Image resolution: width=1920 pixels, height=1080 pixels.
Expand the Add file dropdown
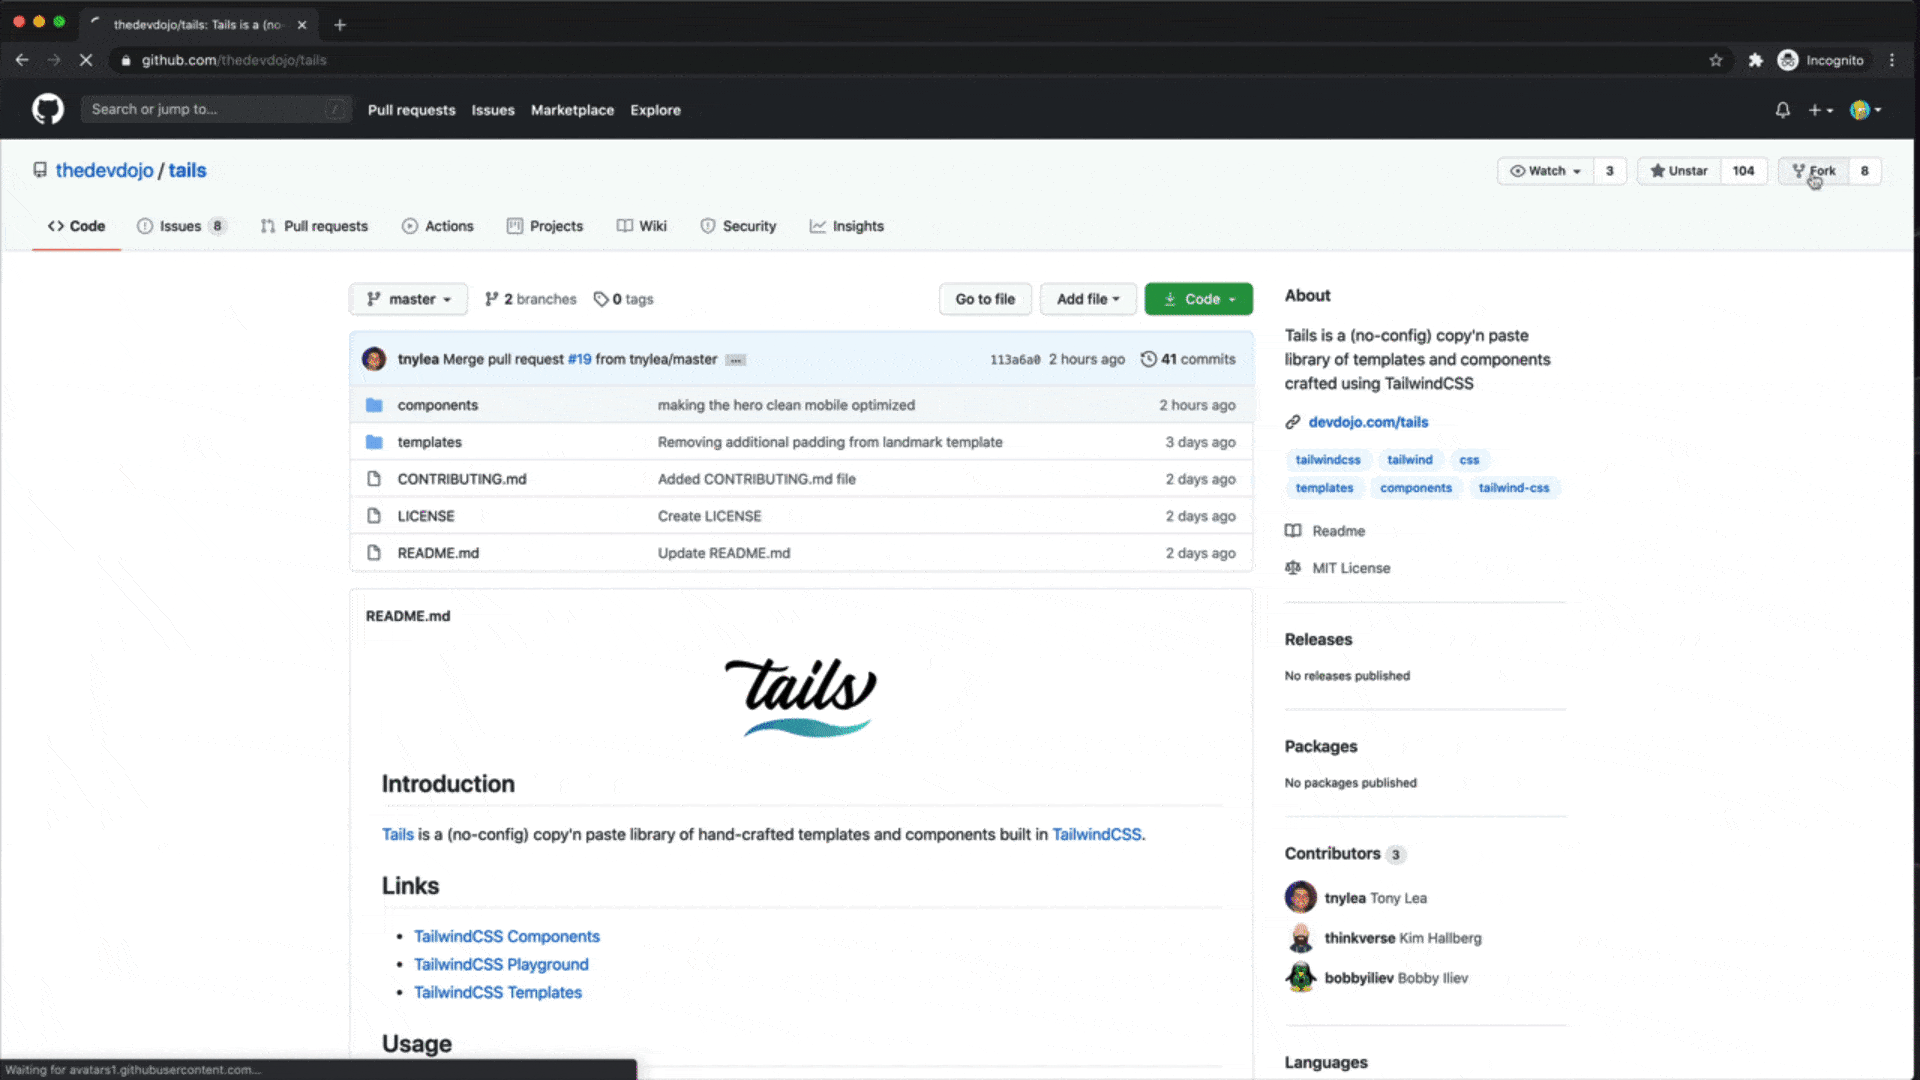click(x=1087, y=299)
